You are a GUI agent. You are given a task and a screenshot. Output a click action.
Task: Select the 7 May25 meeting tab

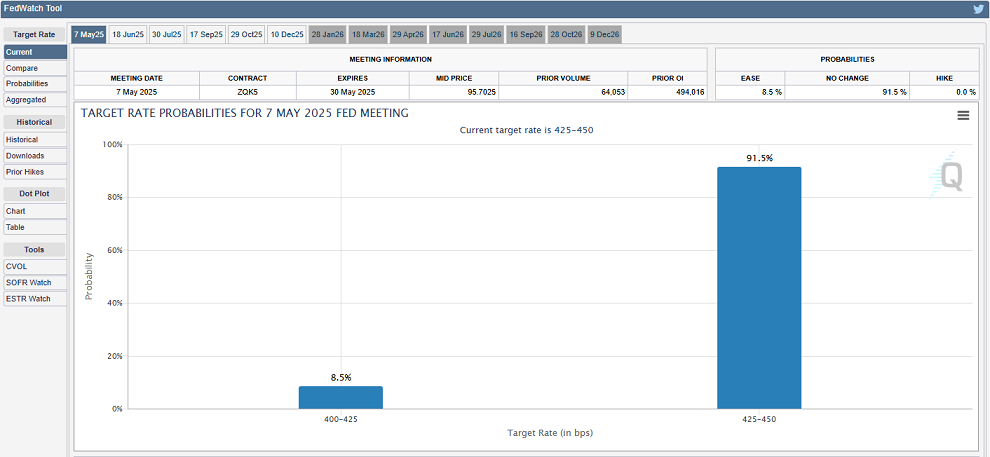[88, 34]
